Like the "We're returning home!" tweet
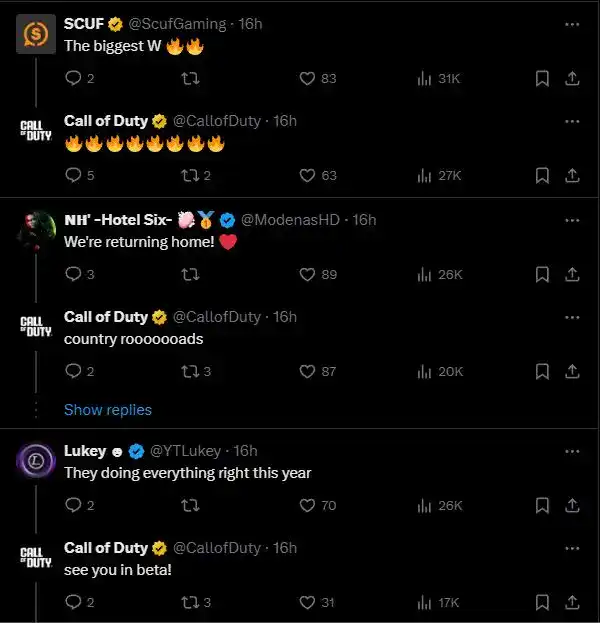This screenshot has width=600, height=623. [308, 274]
